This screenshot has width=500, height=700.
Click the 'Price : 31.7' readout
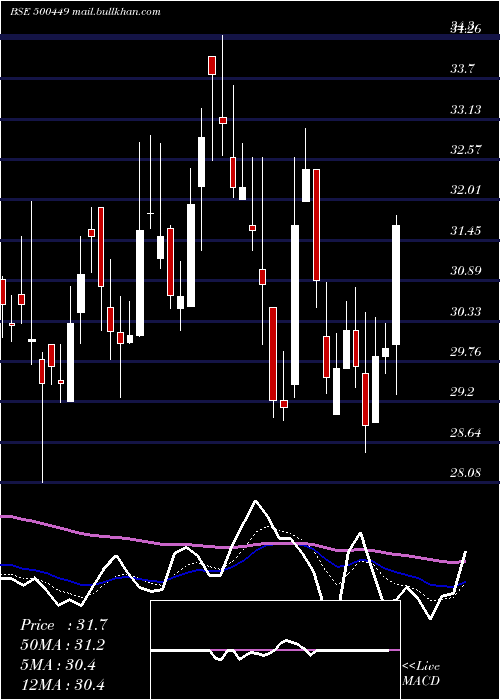click(63, 625)
